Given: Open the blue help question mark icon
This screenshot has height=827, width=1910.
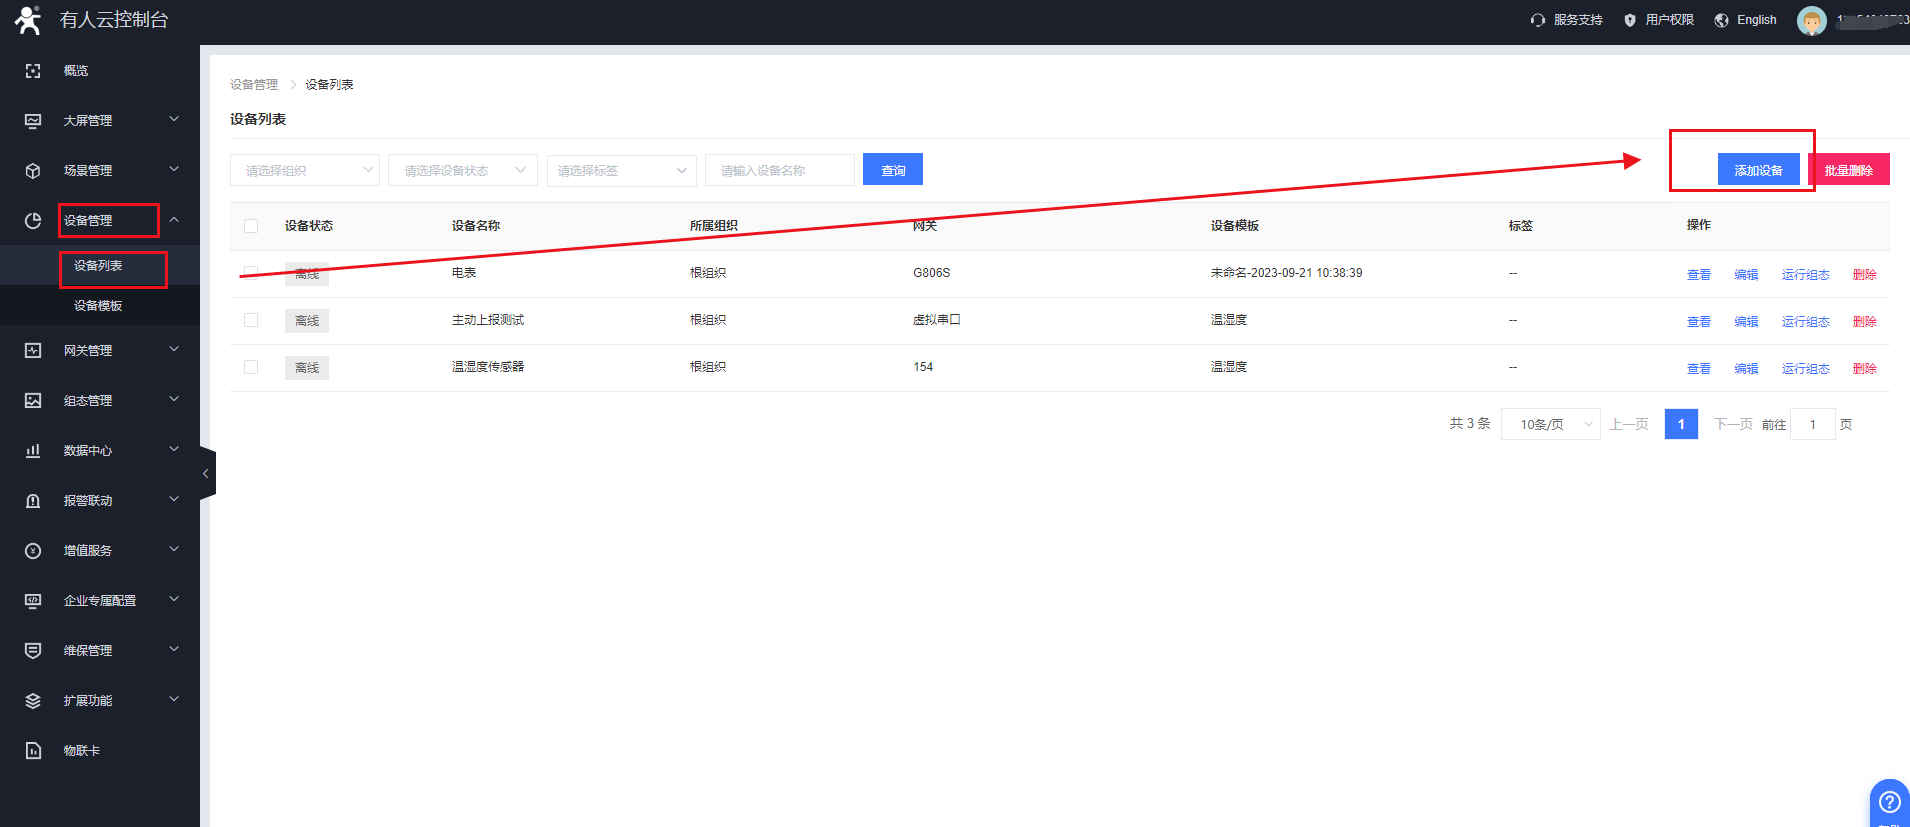Looking at the screenshot, I should click(1889, 802).
